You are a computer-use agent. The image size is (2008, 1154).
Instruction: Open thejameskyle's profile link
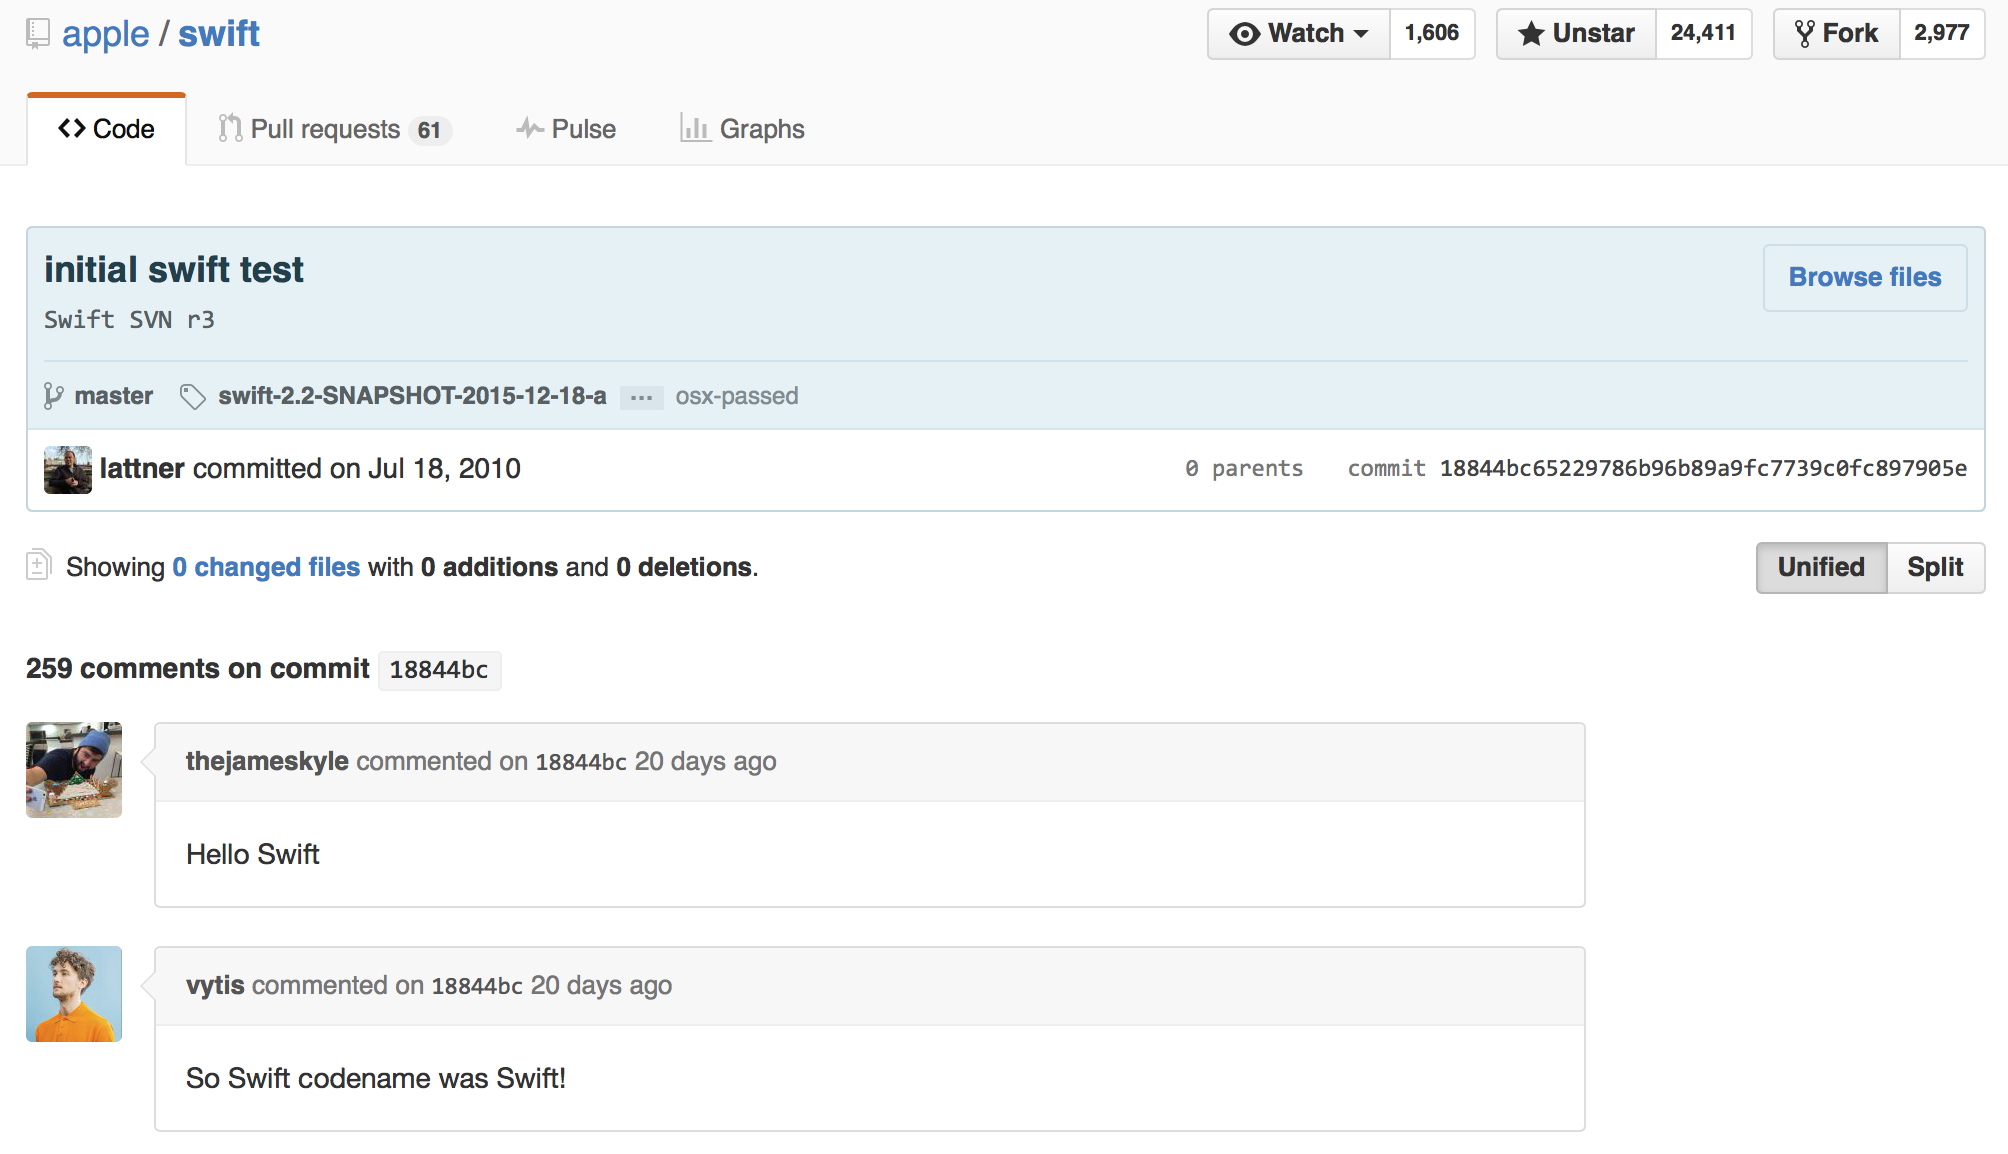click(x=267, y=761)
